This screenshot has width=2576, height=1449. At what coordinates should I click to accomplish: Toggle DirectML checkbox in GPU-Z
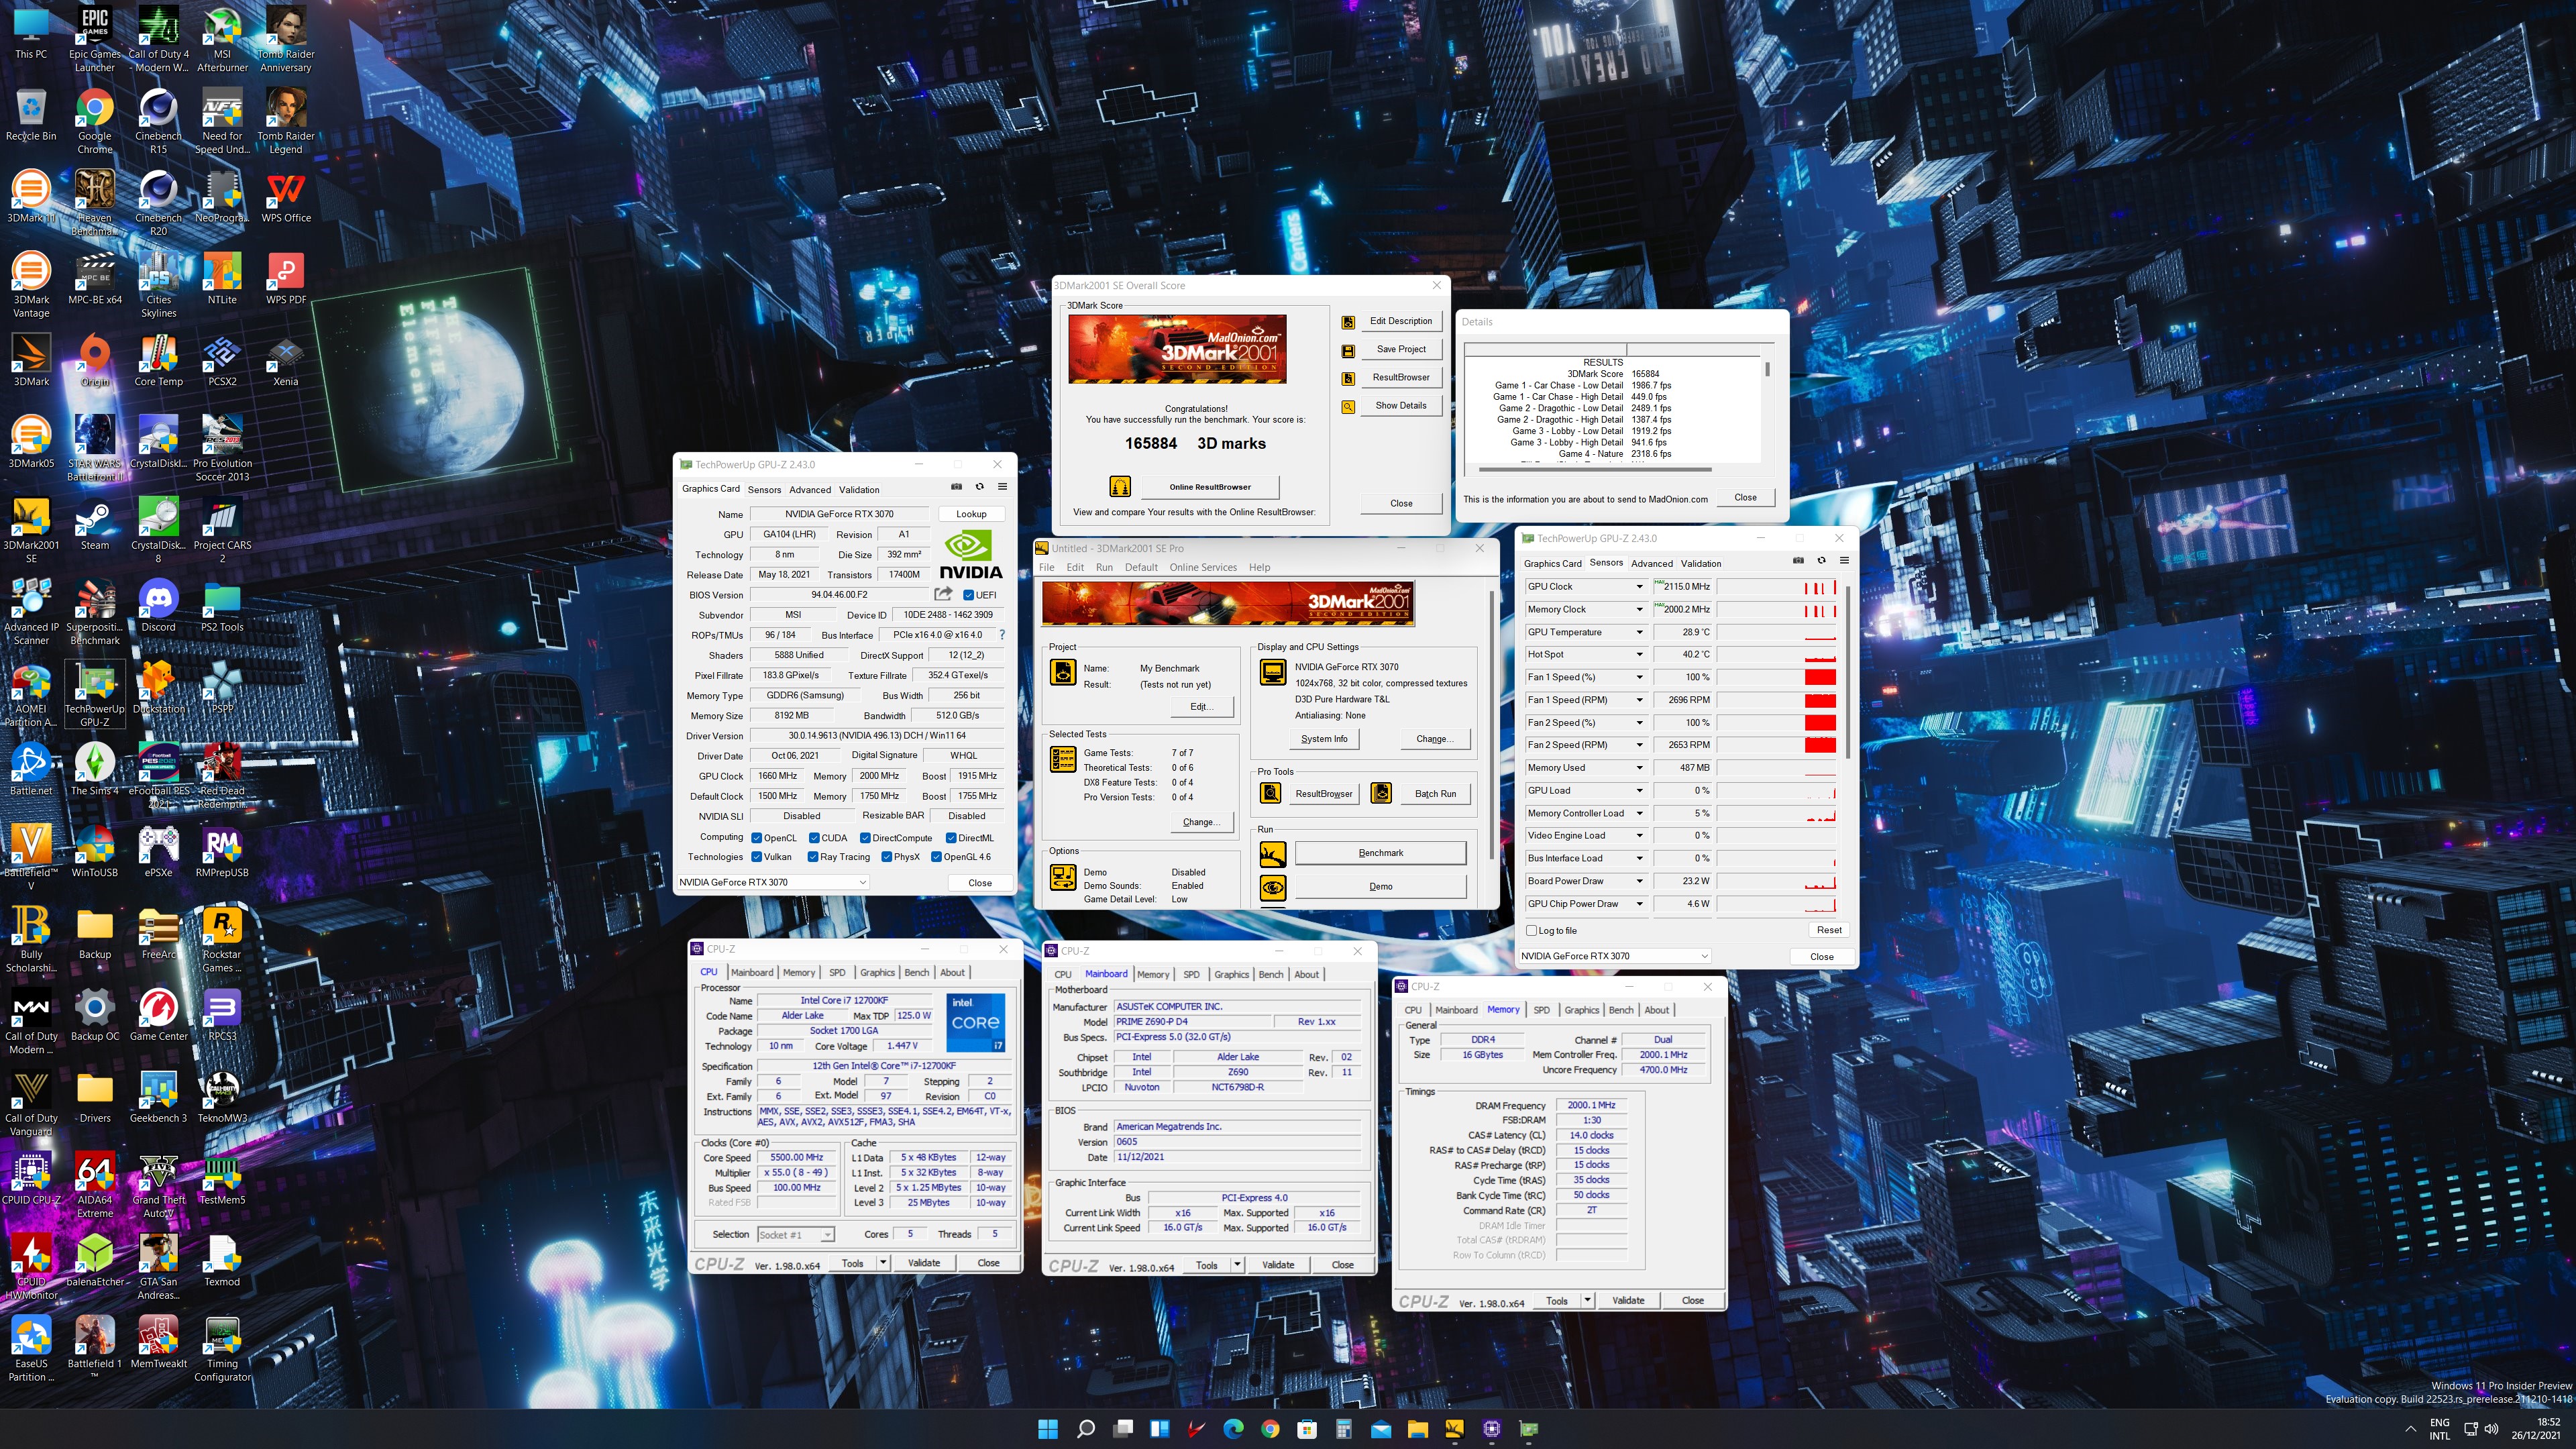(951, 838)
